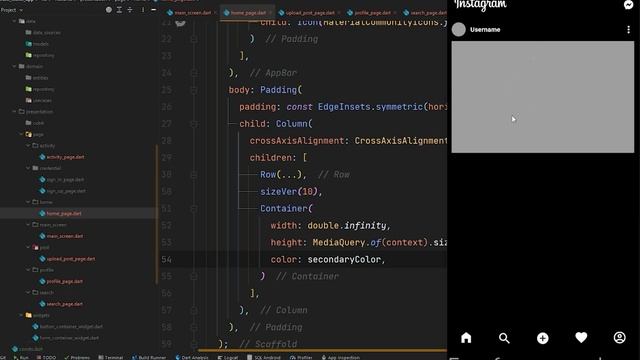Screen dimensions: 640x360
Task: Collapse the home folder in project tree
Action: tap(28, 202)
